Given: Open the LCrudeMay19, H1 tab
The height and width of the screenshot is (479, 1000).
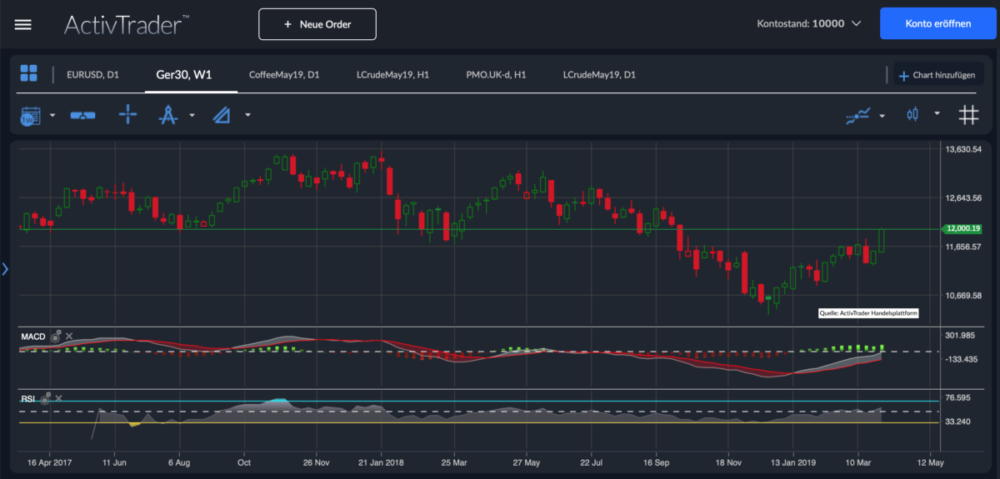Looking at the screenshot, I should pos(392,75).
